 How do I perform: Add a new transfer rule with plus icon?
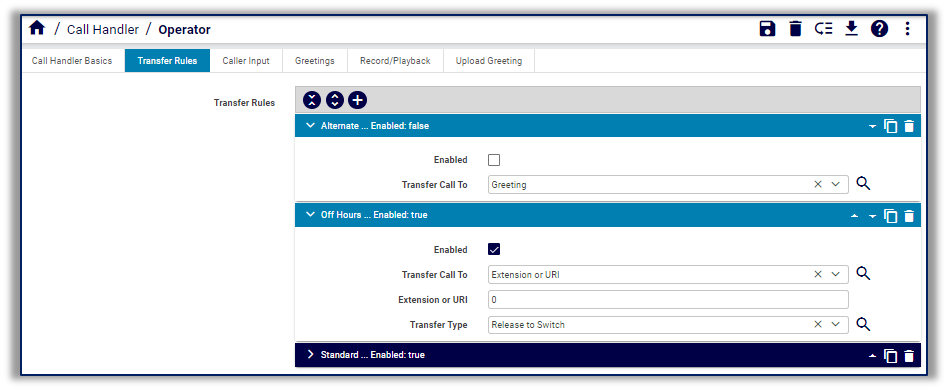pos(357,100)
